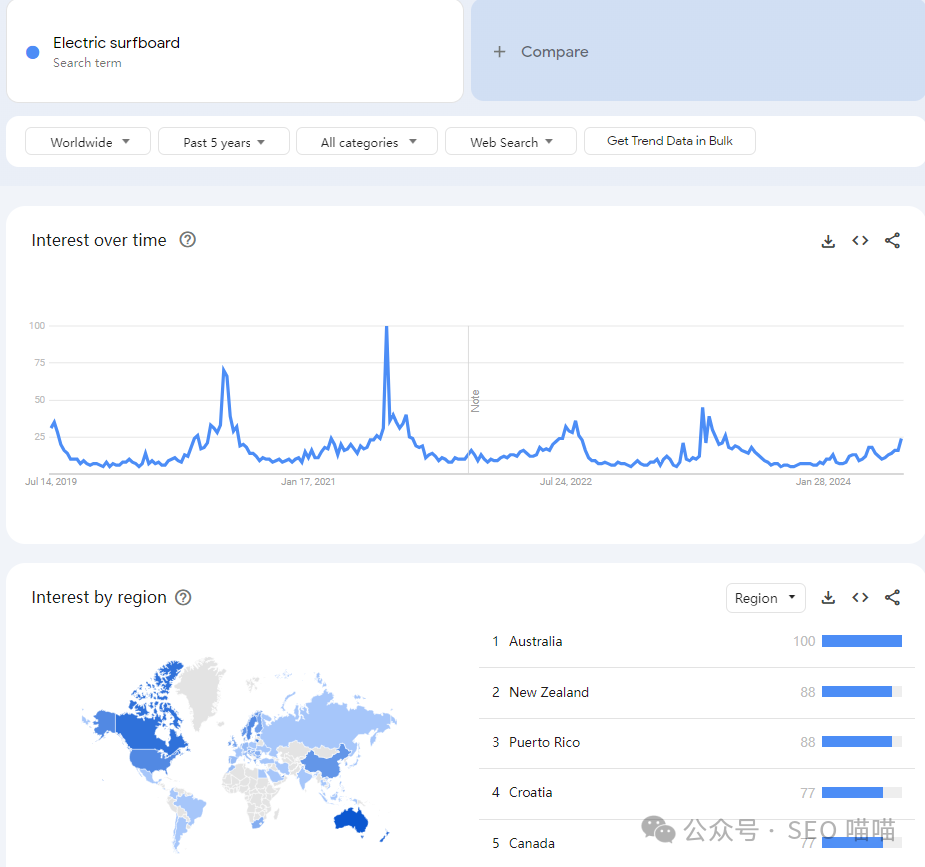Select Australia in the region list
Screen dimensions: 925x867
(x=535, y=642)
